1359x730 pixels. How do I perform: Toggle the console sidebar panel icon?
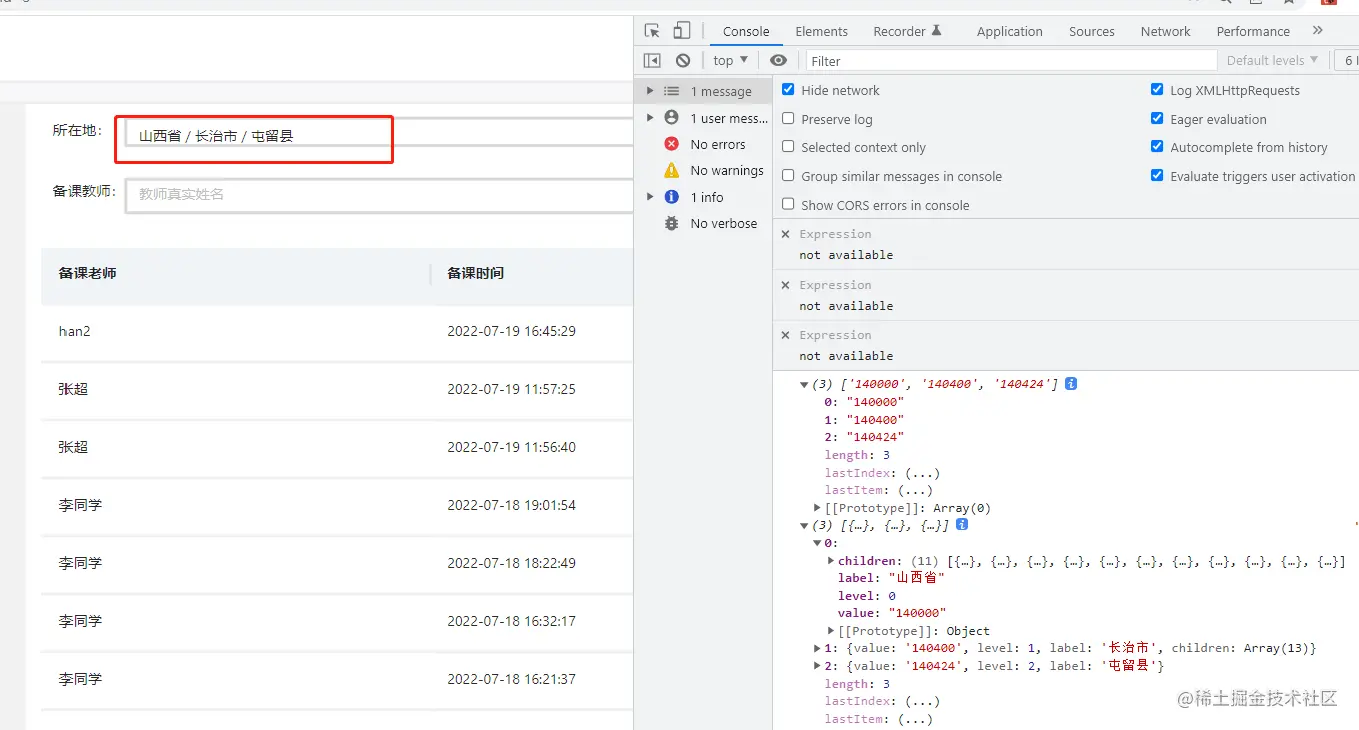click(x=652, y=60)
